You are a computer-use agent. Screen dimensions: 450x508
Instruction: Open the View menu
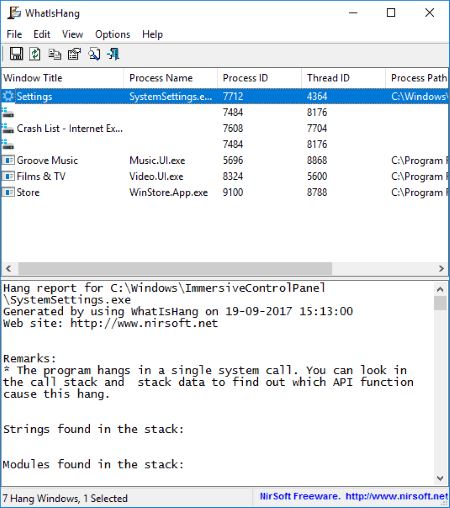tap(72, 34)
